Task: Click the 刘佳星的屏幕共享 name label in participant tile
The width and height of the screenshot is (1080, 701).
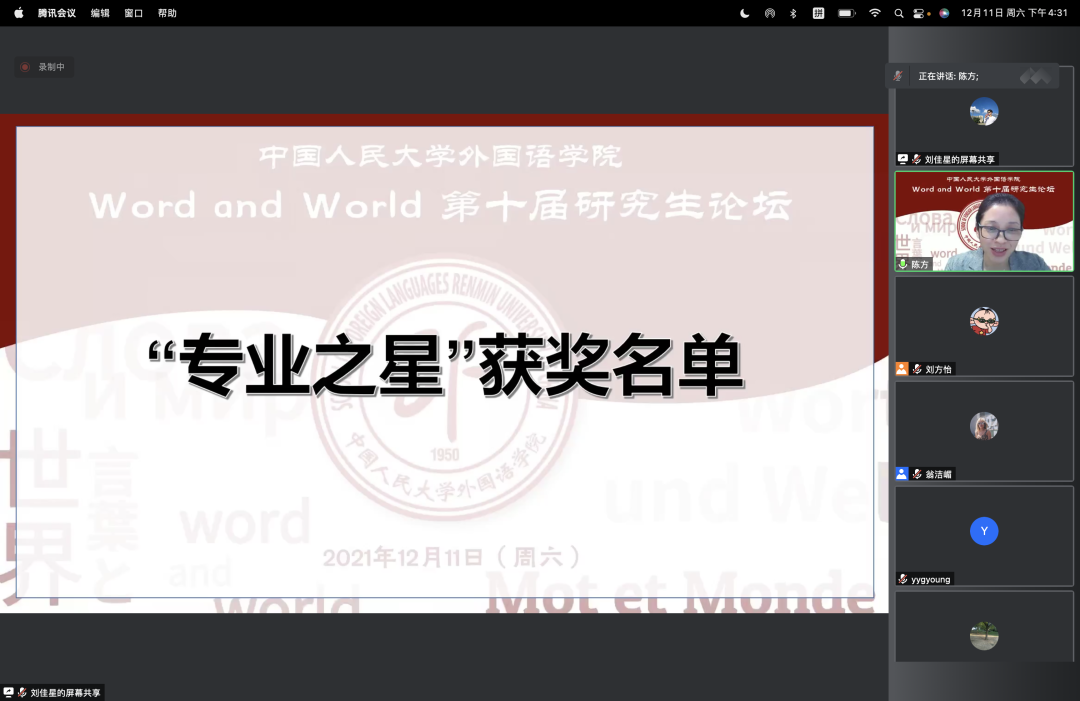Action: (x=959, y=160)
